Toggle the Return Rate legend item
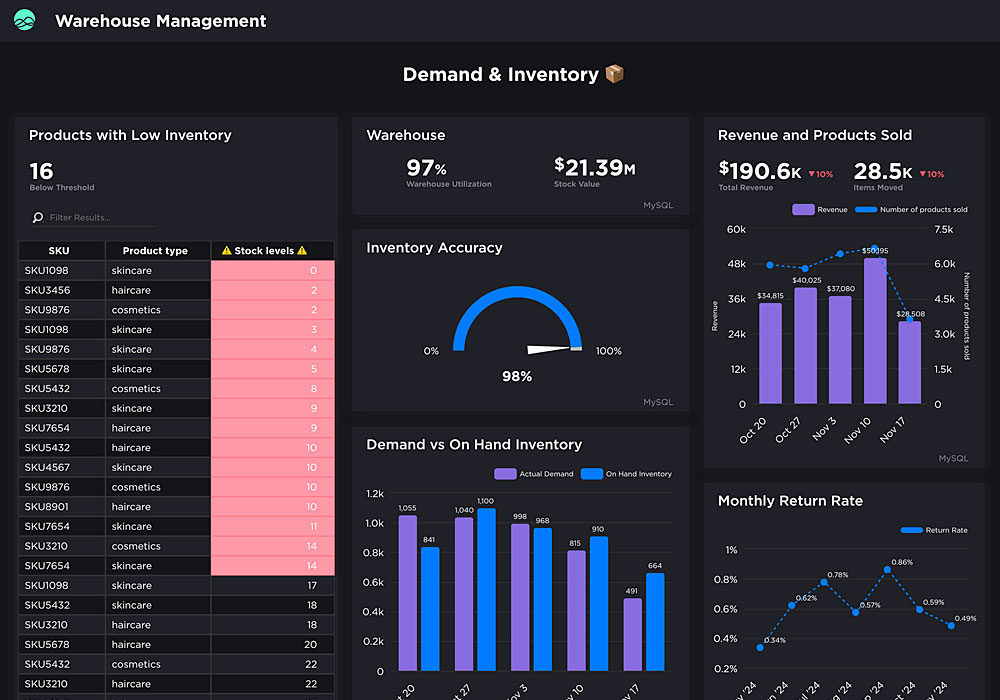The image size is (1000, 700). 934,530
